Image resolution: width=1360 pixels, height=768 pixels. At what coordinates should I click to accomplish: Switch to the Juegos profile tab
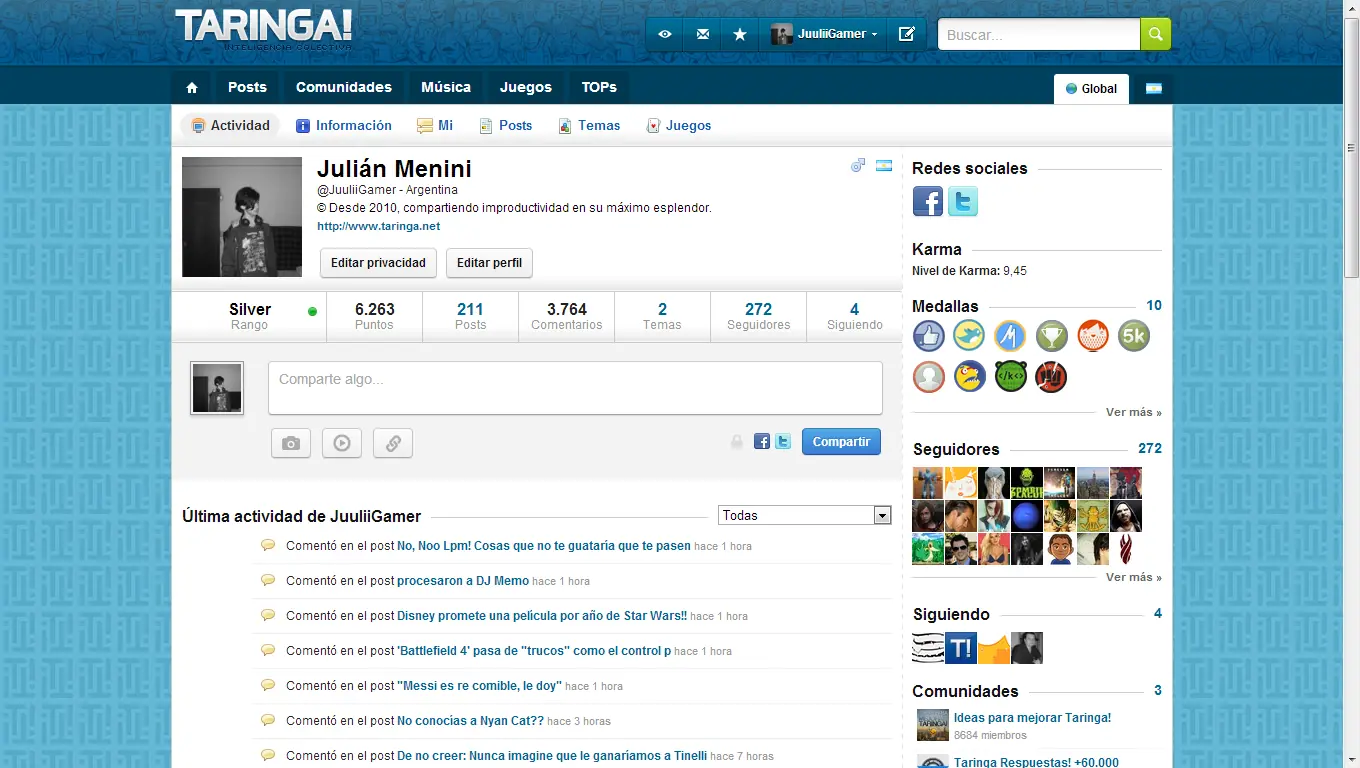[x=679, y=126]
